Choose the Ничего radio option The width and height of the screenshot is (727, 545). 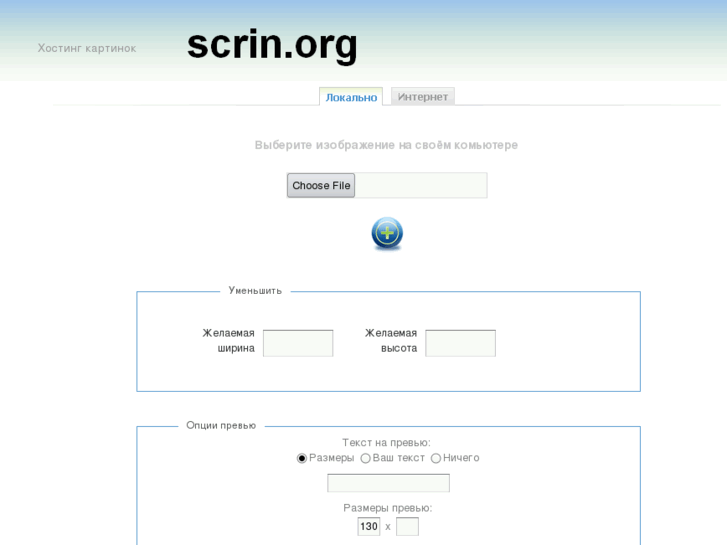436,458
